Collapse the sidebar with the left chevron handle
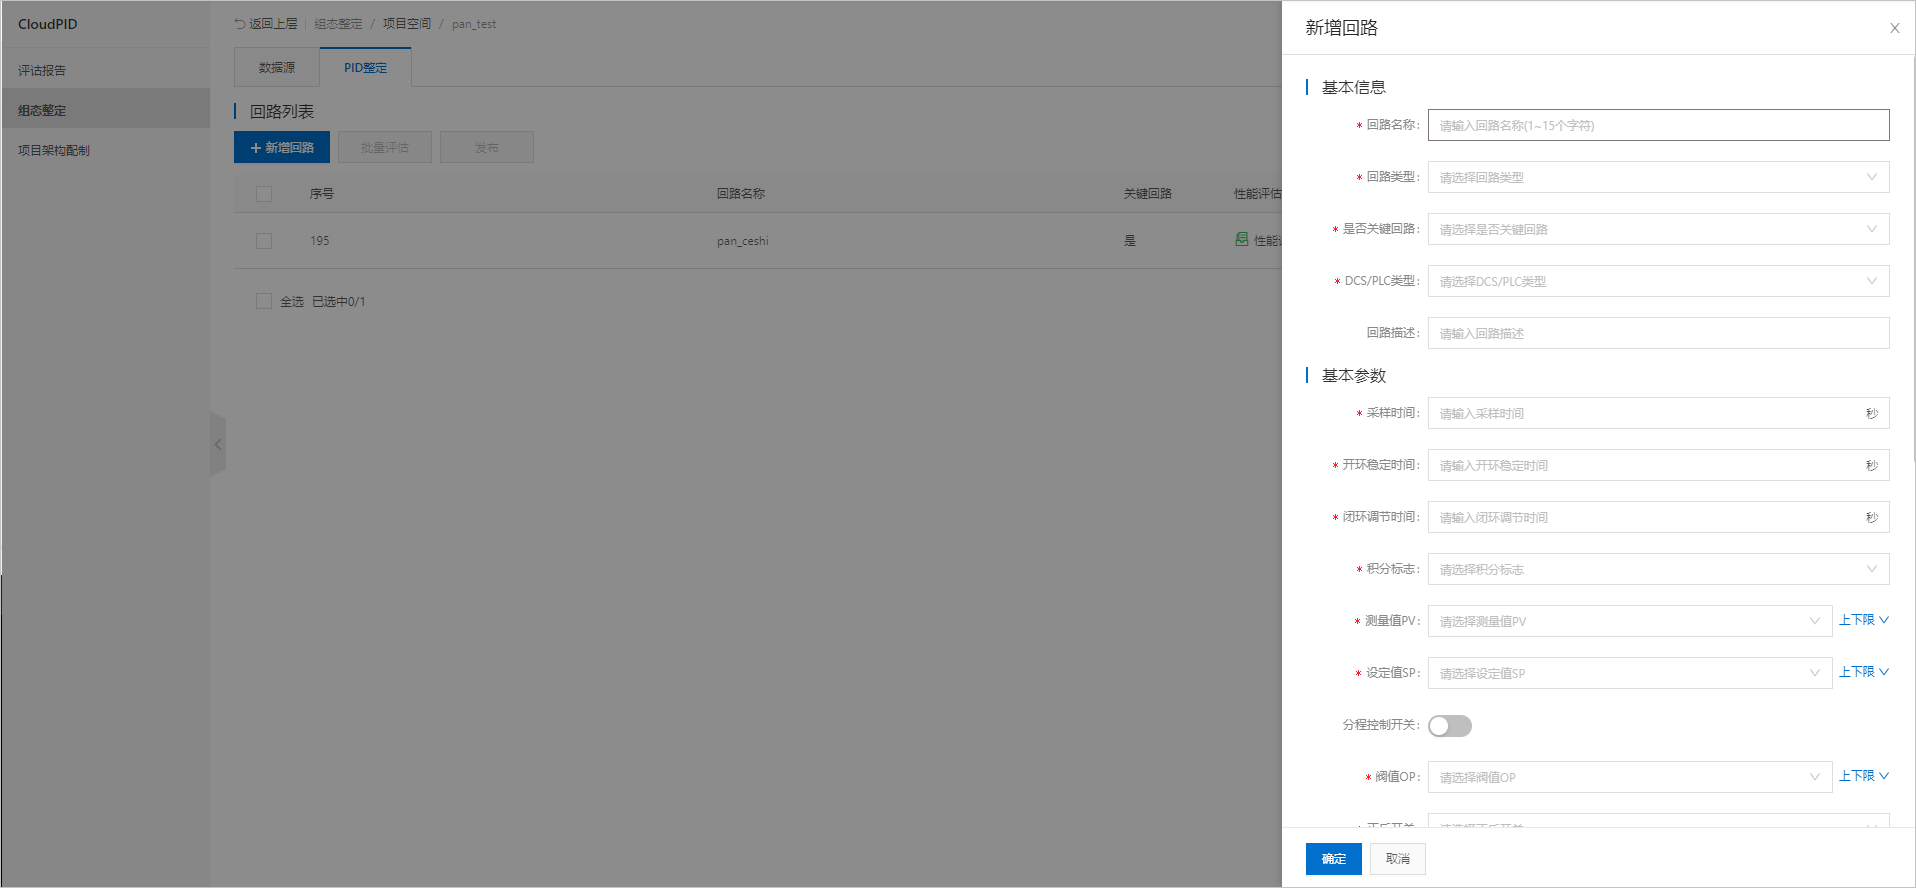Image resolution: width=1916 pixels, height=888 pixels. point(218,444)
